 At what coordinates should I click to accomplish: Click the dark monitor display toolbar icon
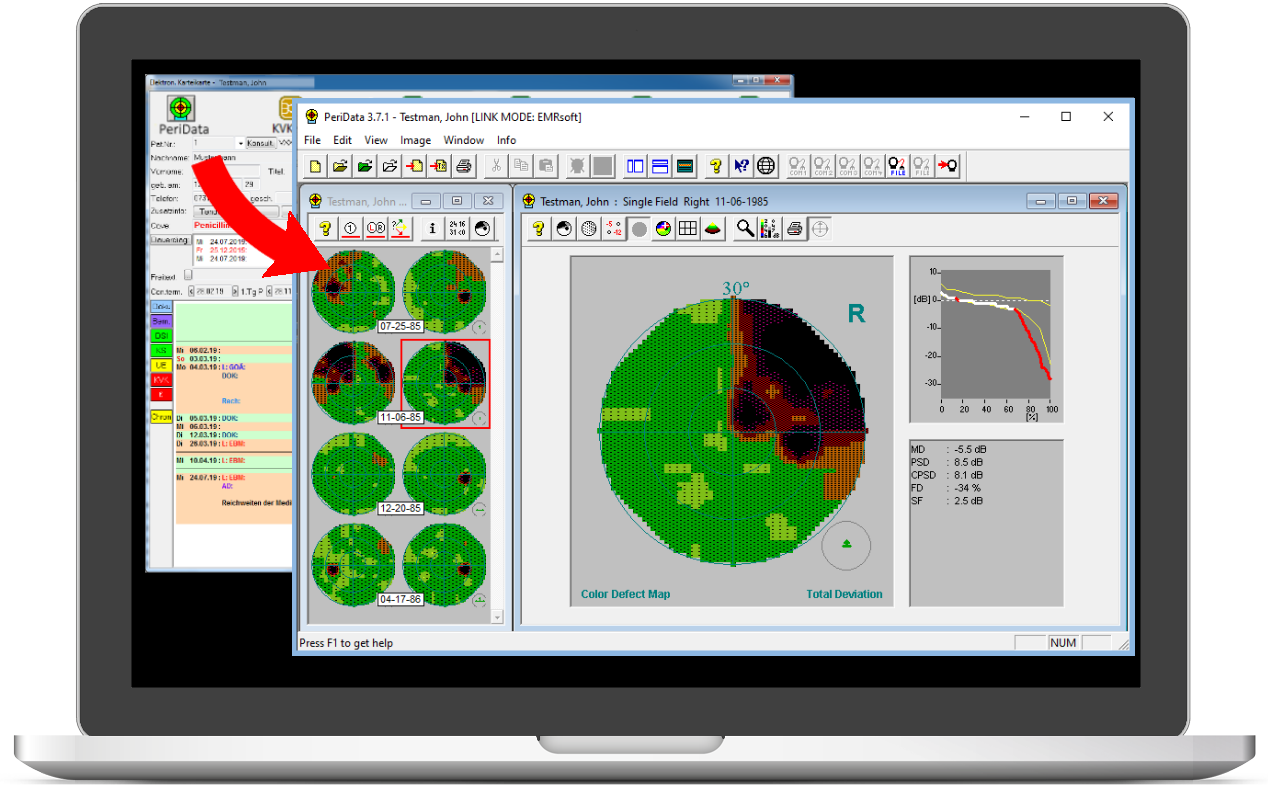coord(685,166)
